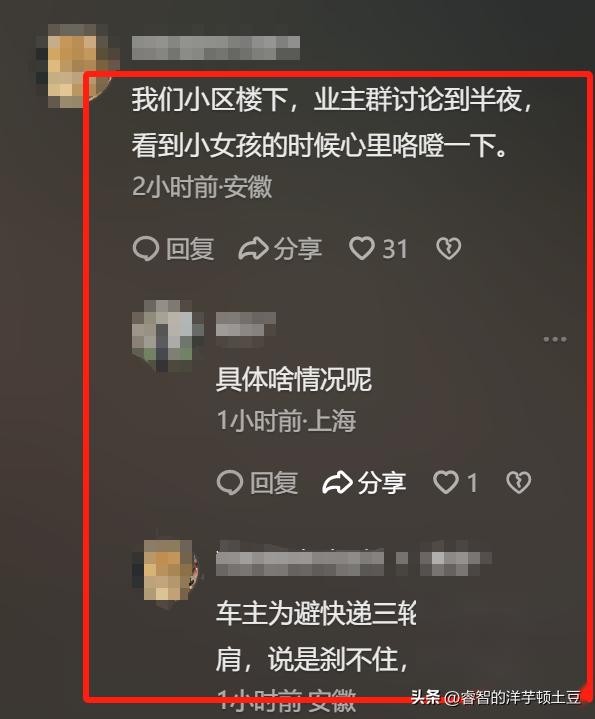Like the top comment with 31 likes
Viewport: 595px width, 719px height.
tap(362, 249)
